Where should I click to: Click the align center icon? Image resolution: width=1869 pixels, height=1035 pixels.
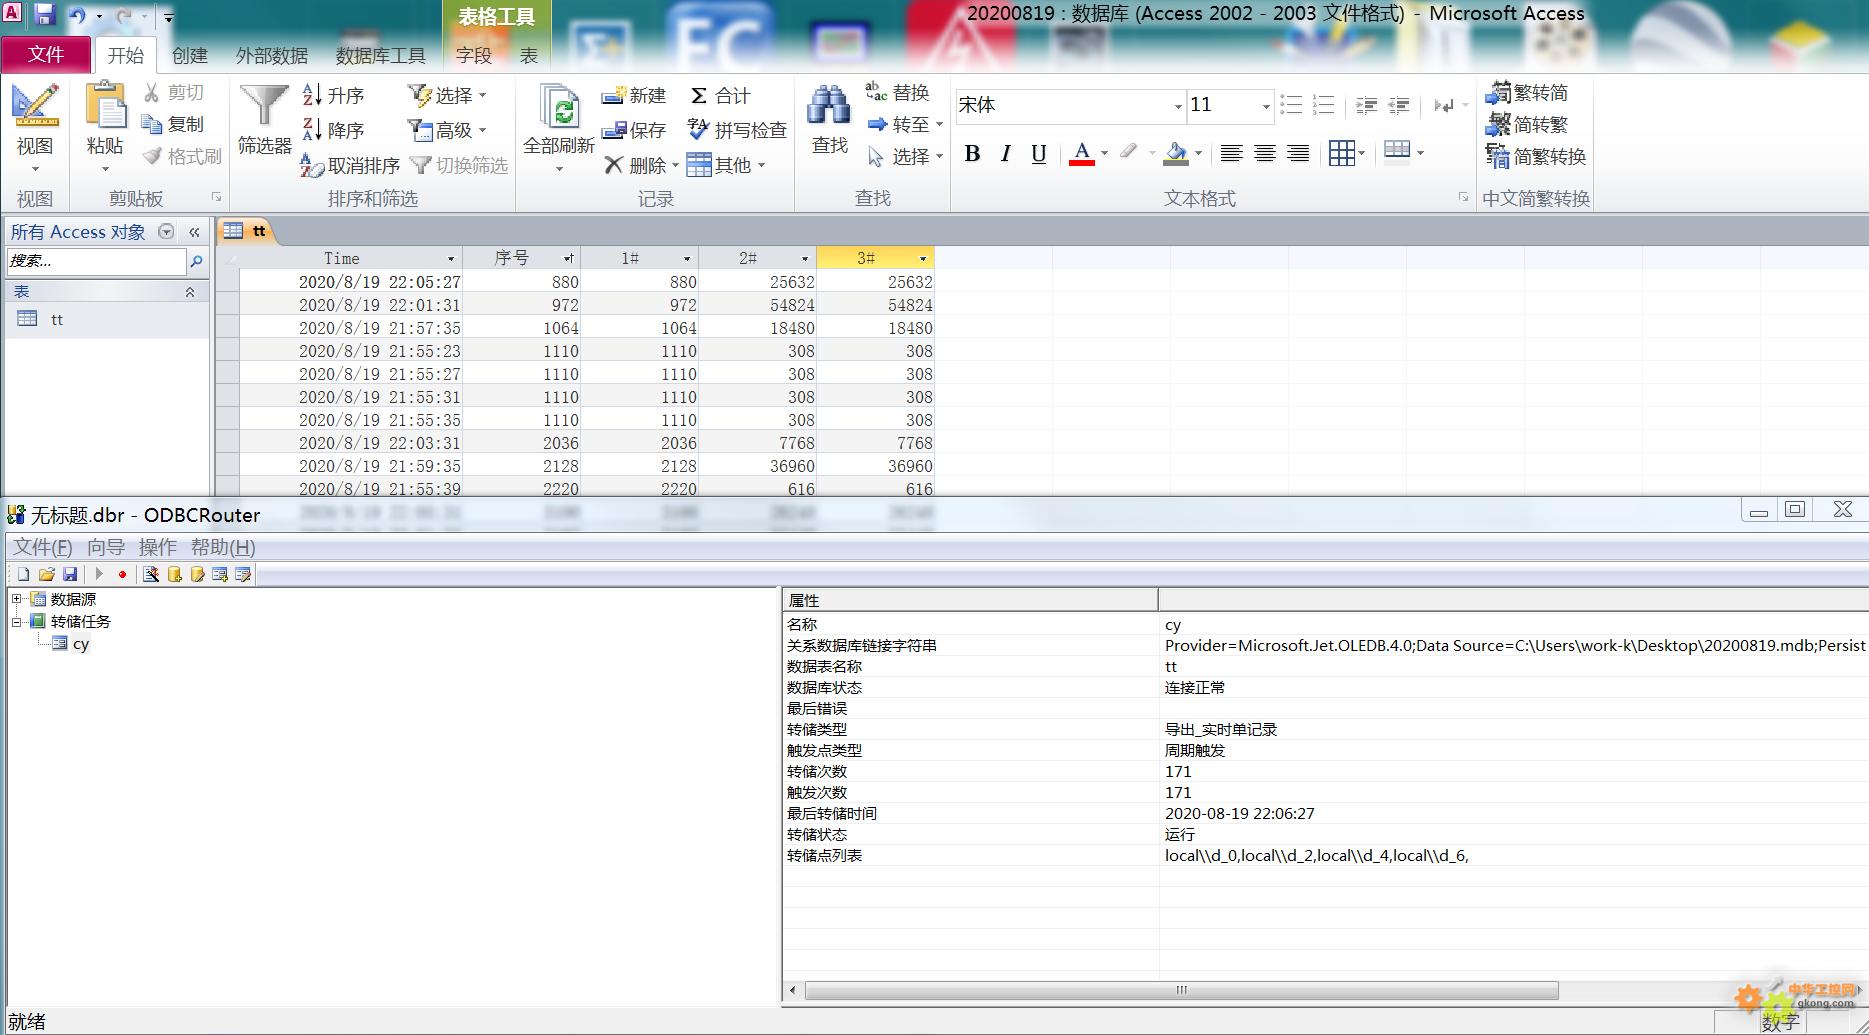click(x=1265, y=153)
